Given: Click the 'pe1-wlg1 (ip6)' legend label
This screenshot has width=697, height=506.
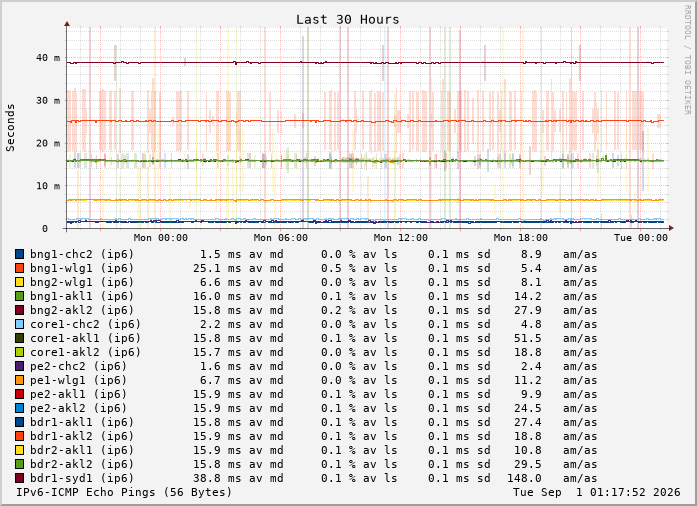Looking at the screenshot, I should click(x=78, y=380).
